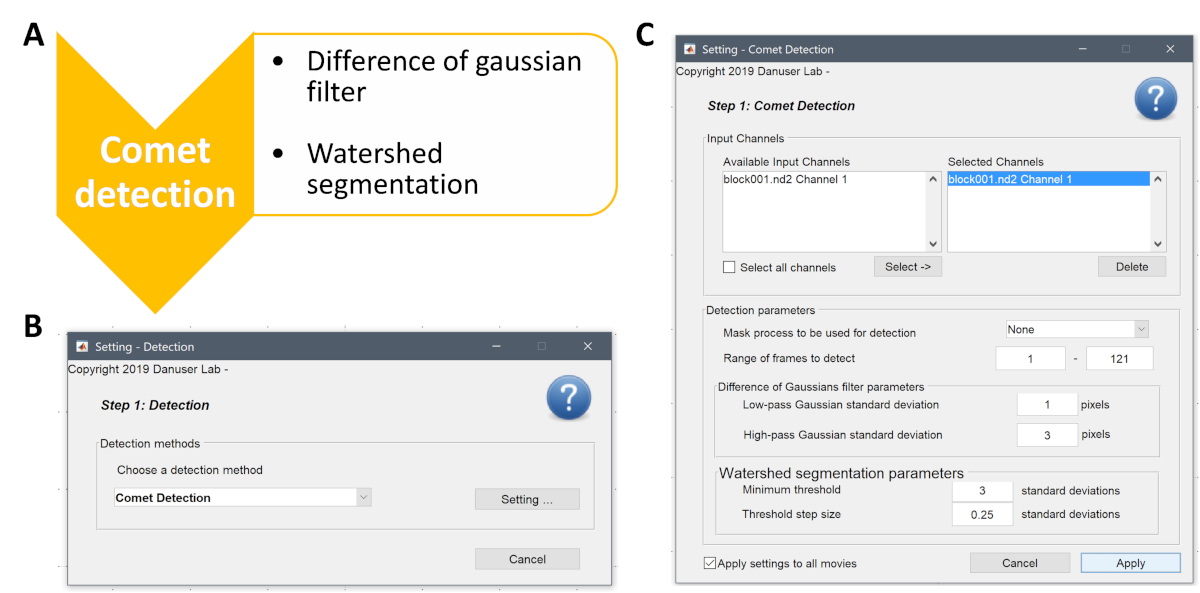Select block001.nd2 Channel 1 in Available list

[786, 180]
